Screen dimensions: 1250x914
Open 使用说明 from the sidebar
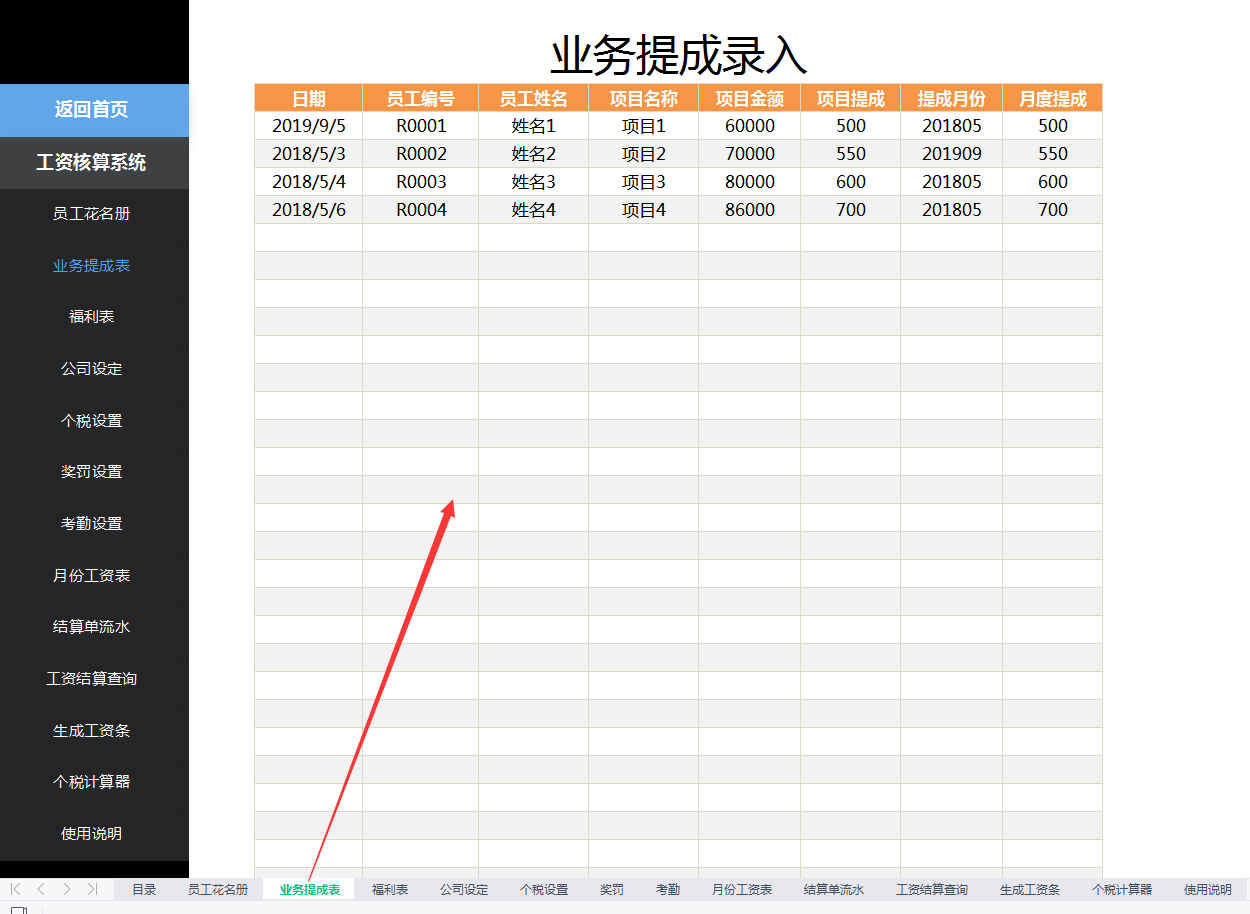tap(94, 832)
